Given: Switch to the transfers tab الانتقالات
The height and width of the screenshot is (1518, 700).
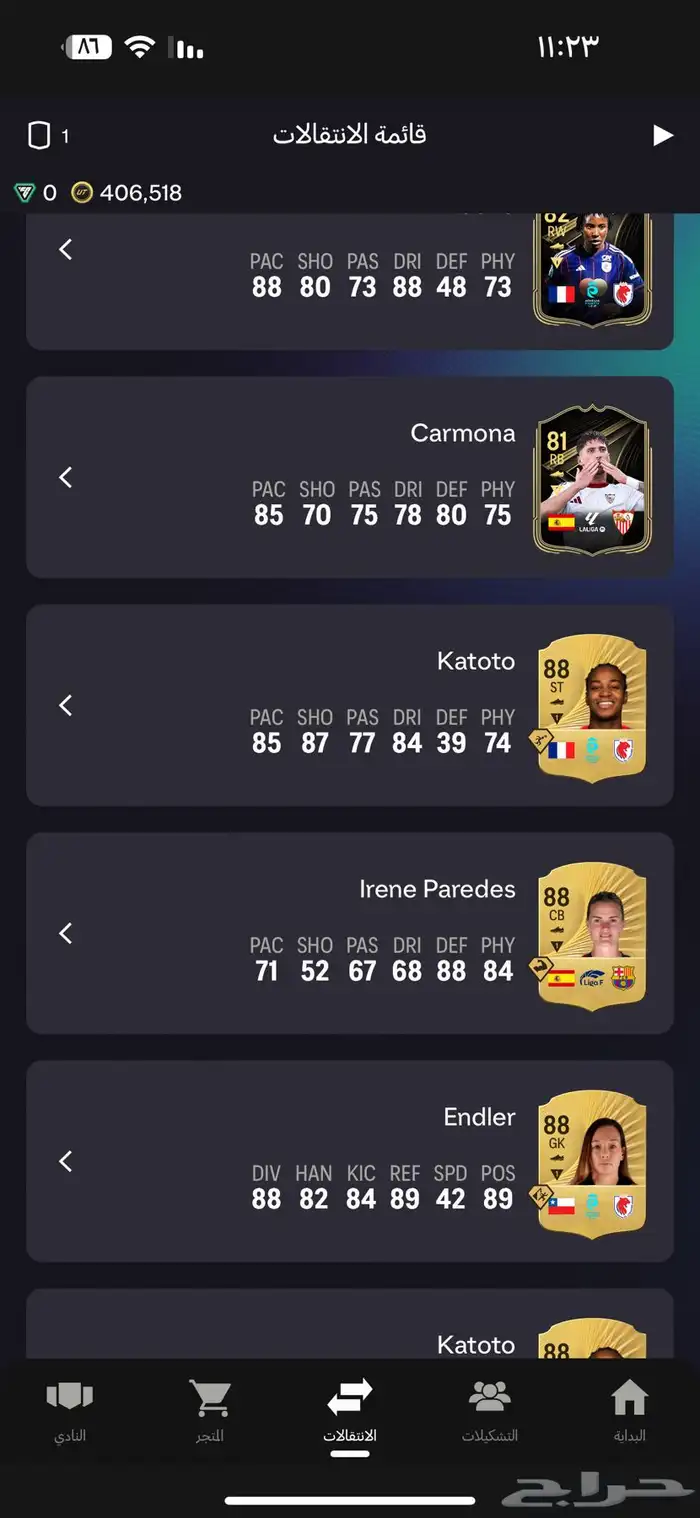Looking at the screenshot, I should click(x=350, y=1409).
